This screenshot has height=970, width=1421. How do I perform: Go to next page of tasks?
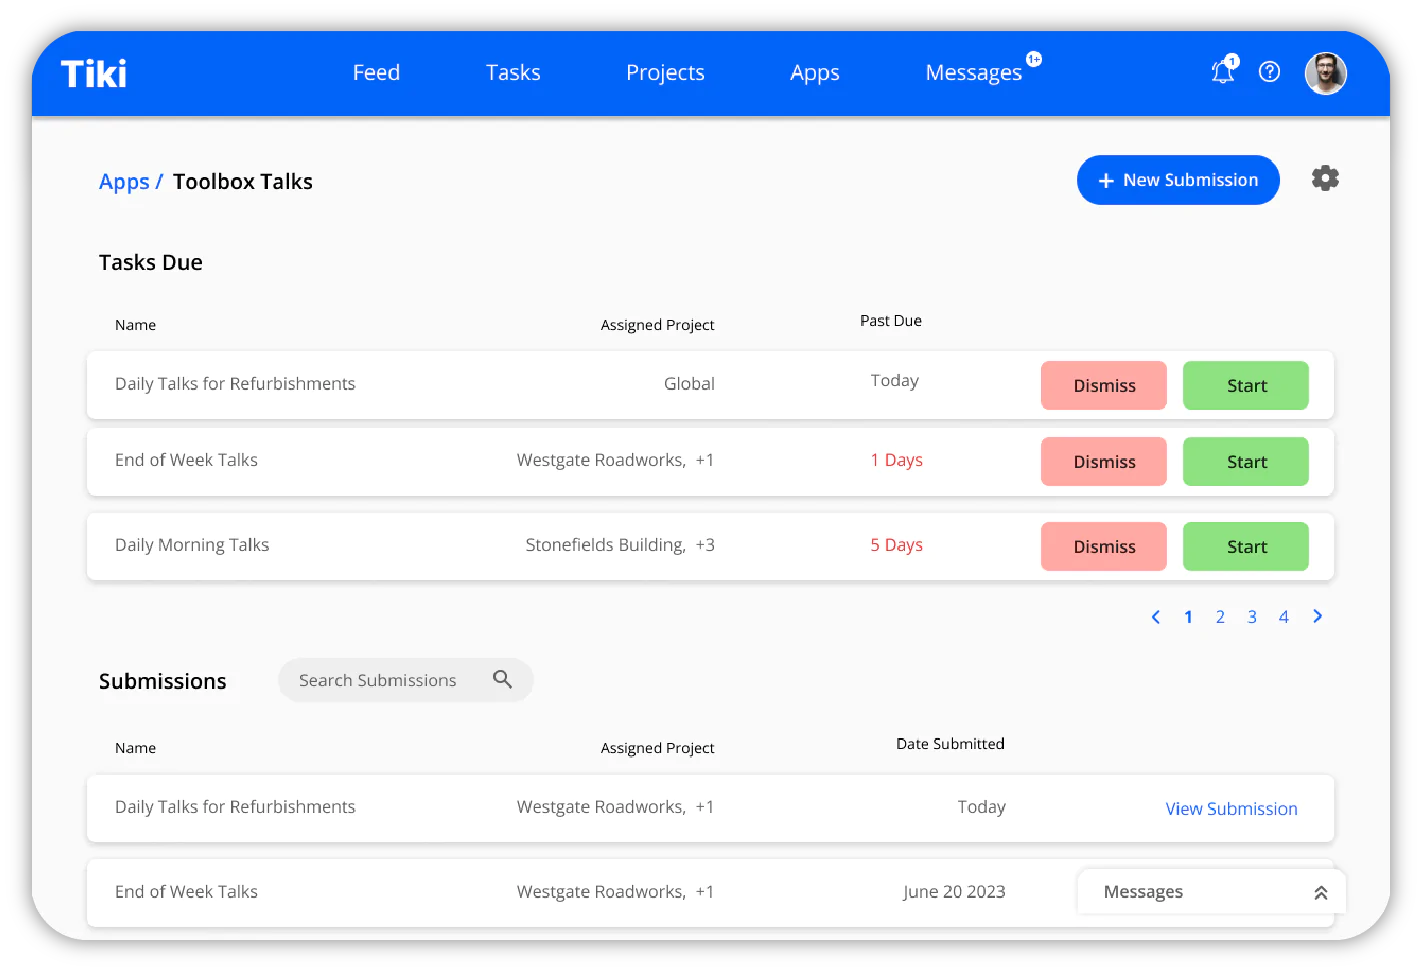pyautogui.click(x=1318, y=616)
